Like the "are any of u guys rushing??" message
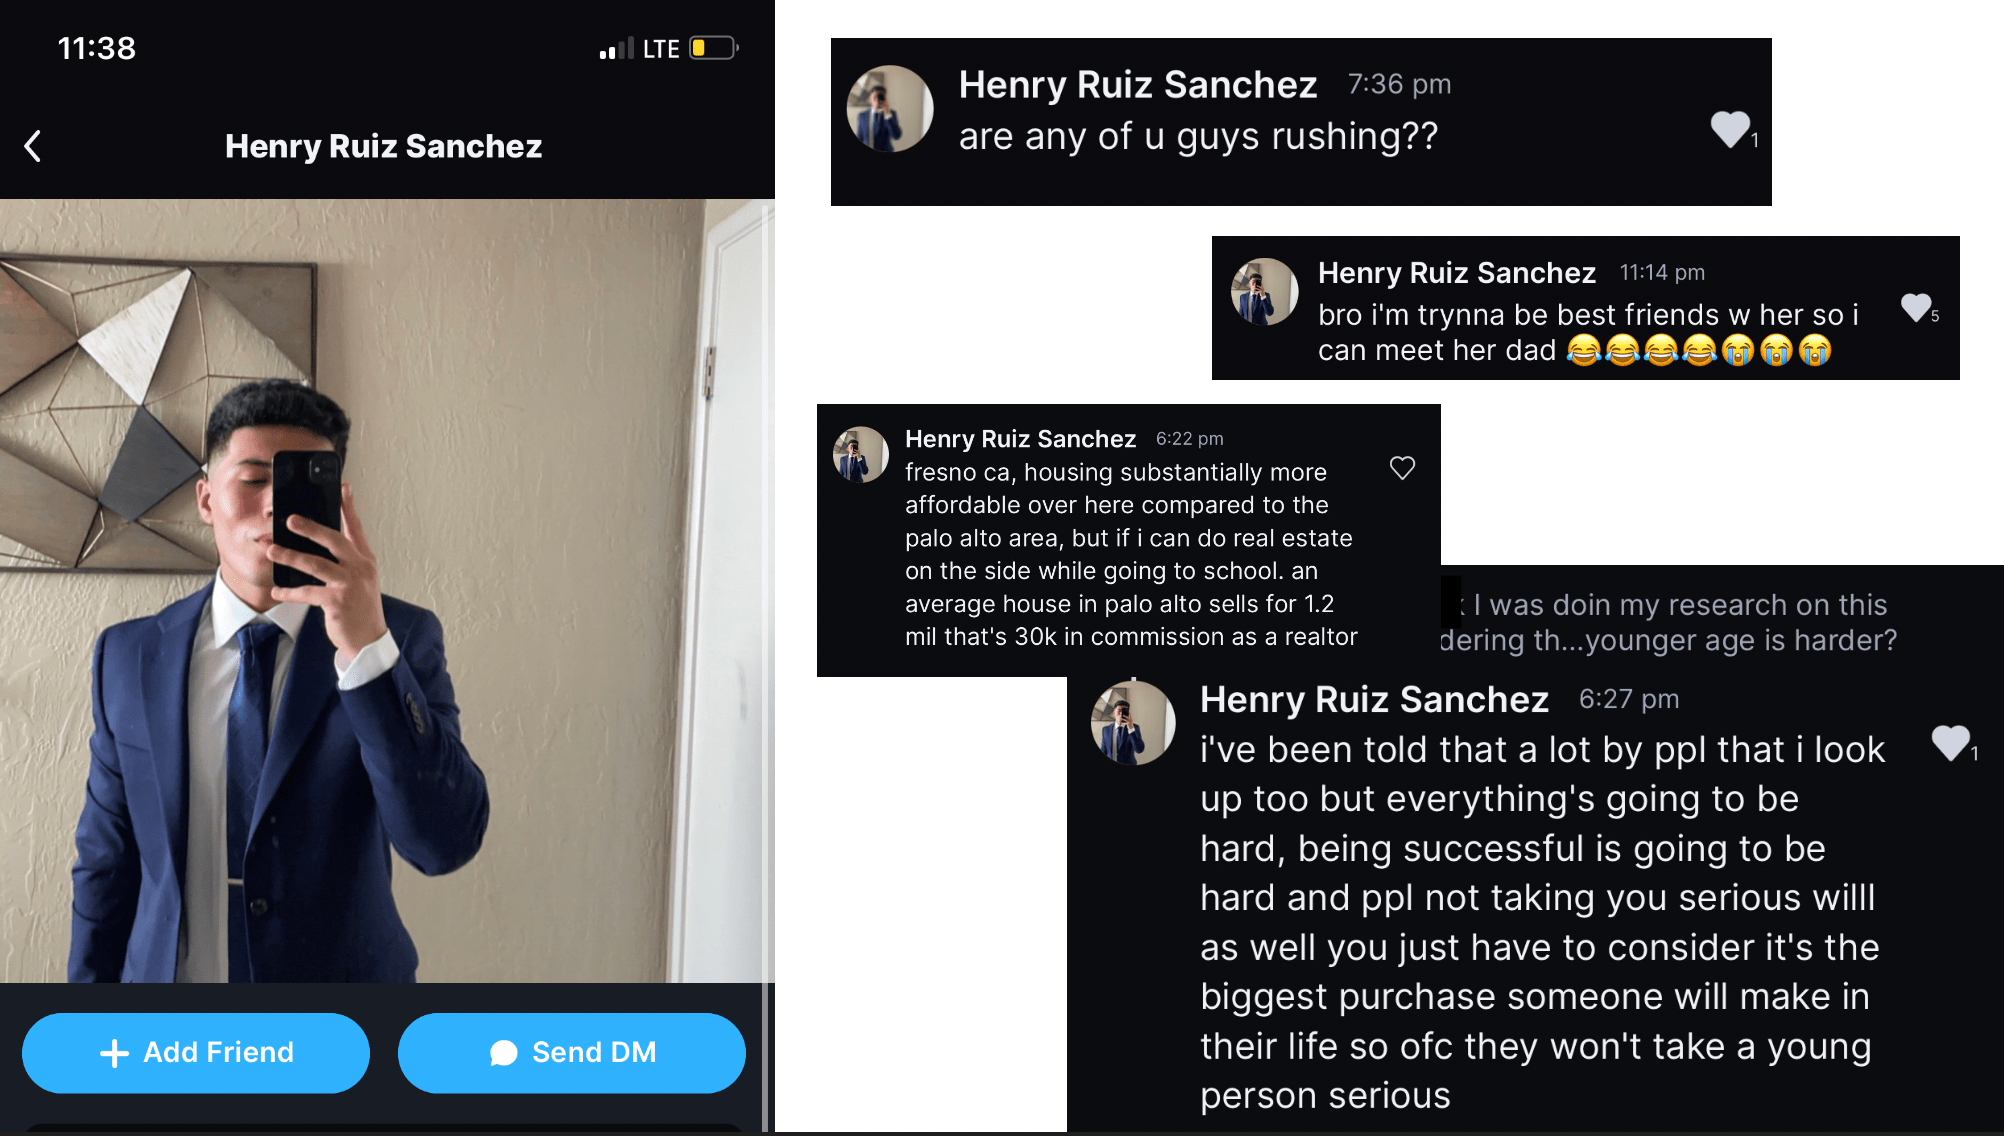 (1729, 129)
